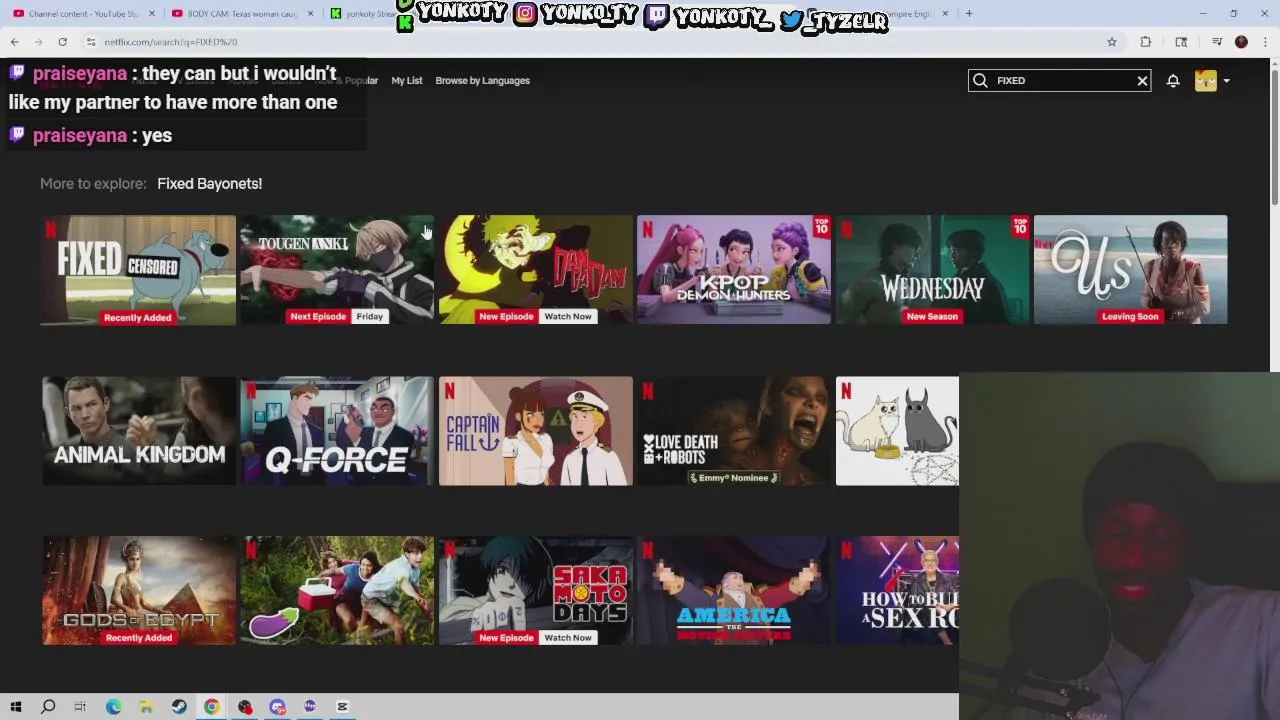Viewport: 1280px width, 720px height.
Task: Open the Tougen Anki title card
Action: pyautogui.click(x=337, y=270)
